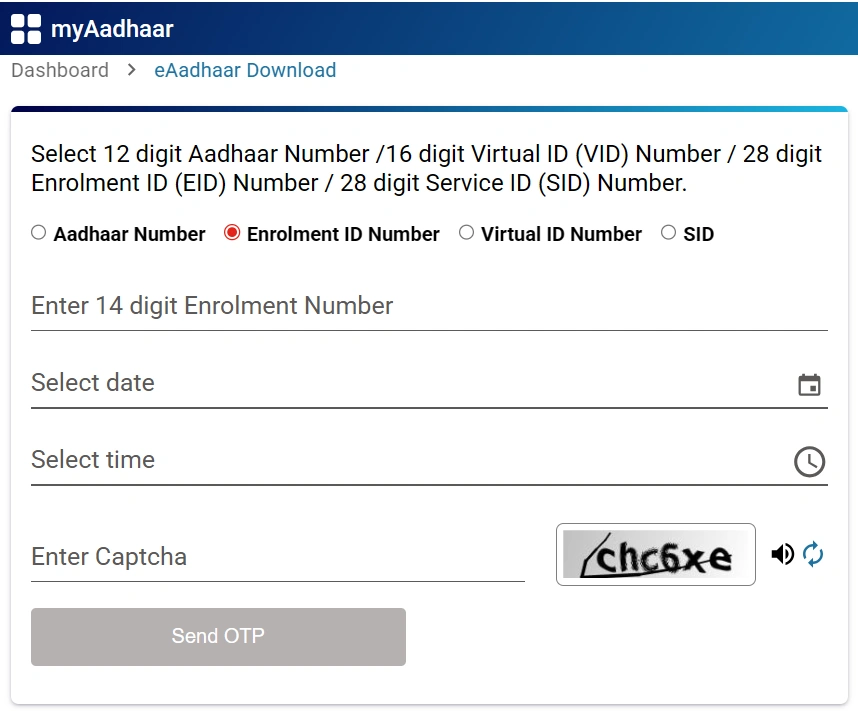Viewport: 858px width, 711px height.
Task: Select the Virtual ID Number radio button
Action: (x=466, y=231)
